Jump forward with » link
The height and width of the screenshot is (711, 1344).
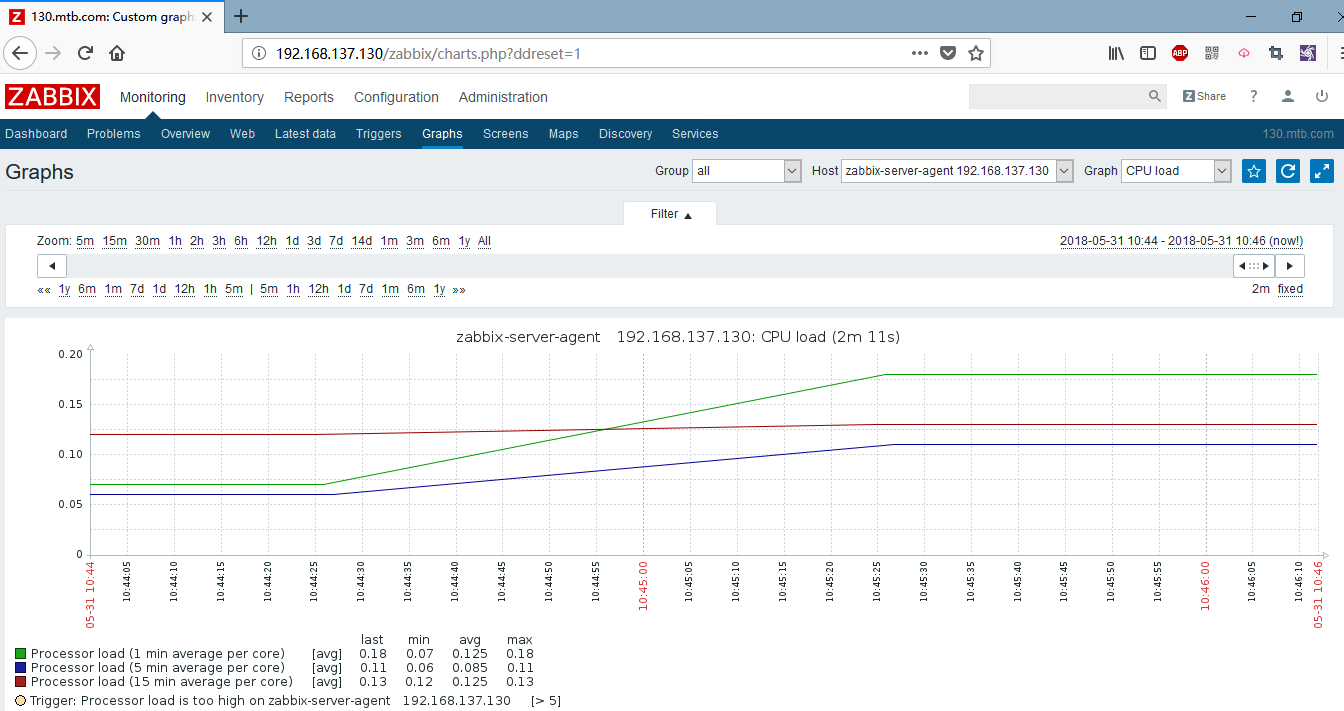pyautogui.click(x=459, y=289)
